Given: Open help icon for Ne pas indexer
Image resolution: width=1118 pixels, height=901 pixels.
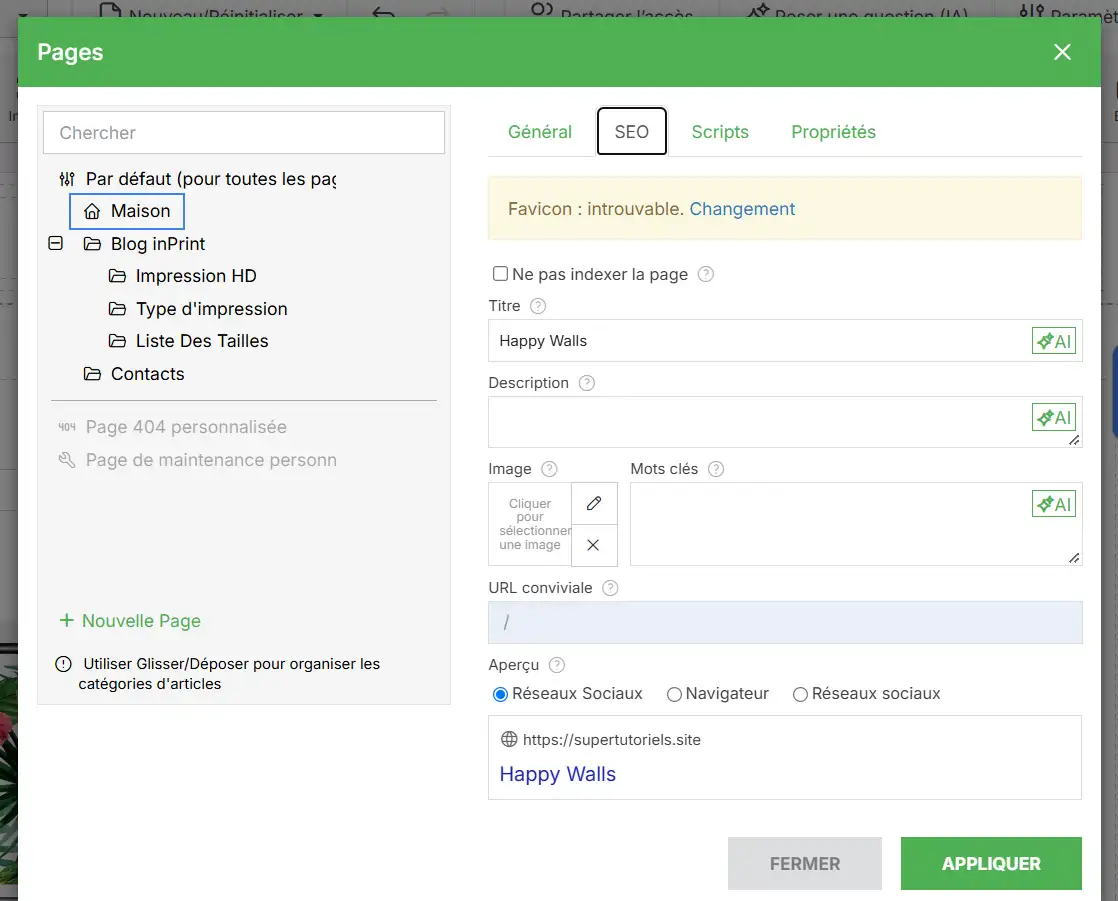Looking at the screenshot, I should tap(706, 274).
